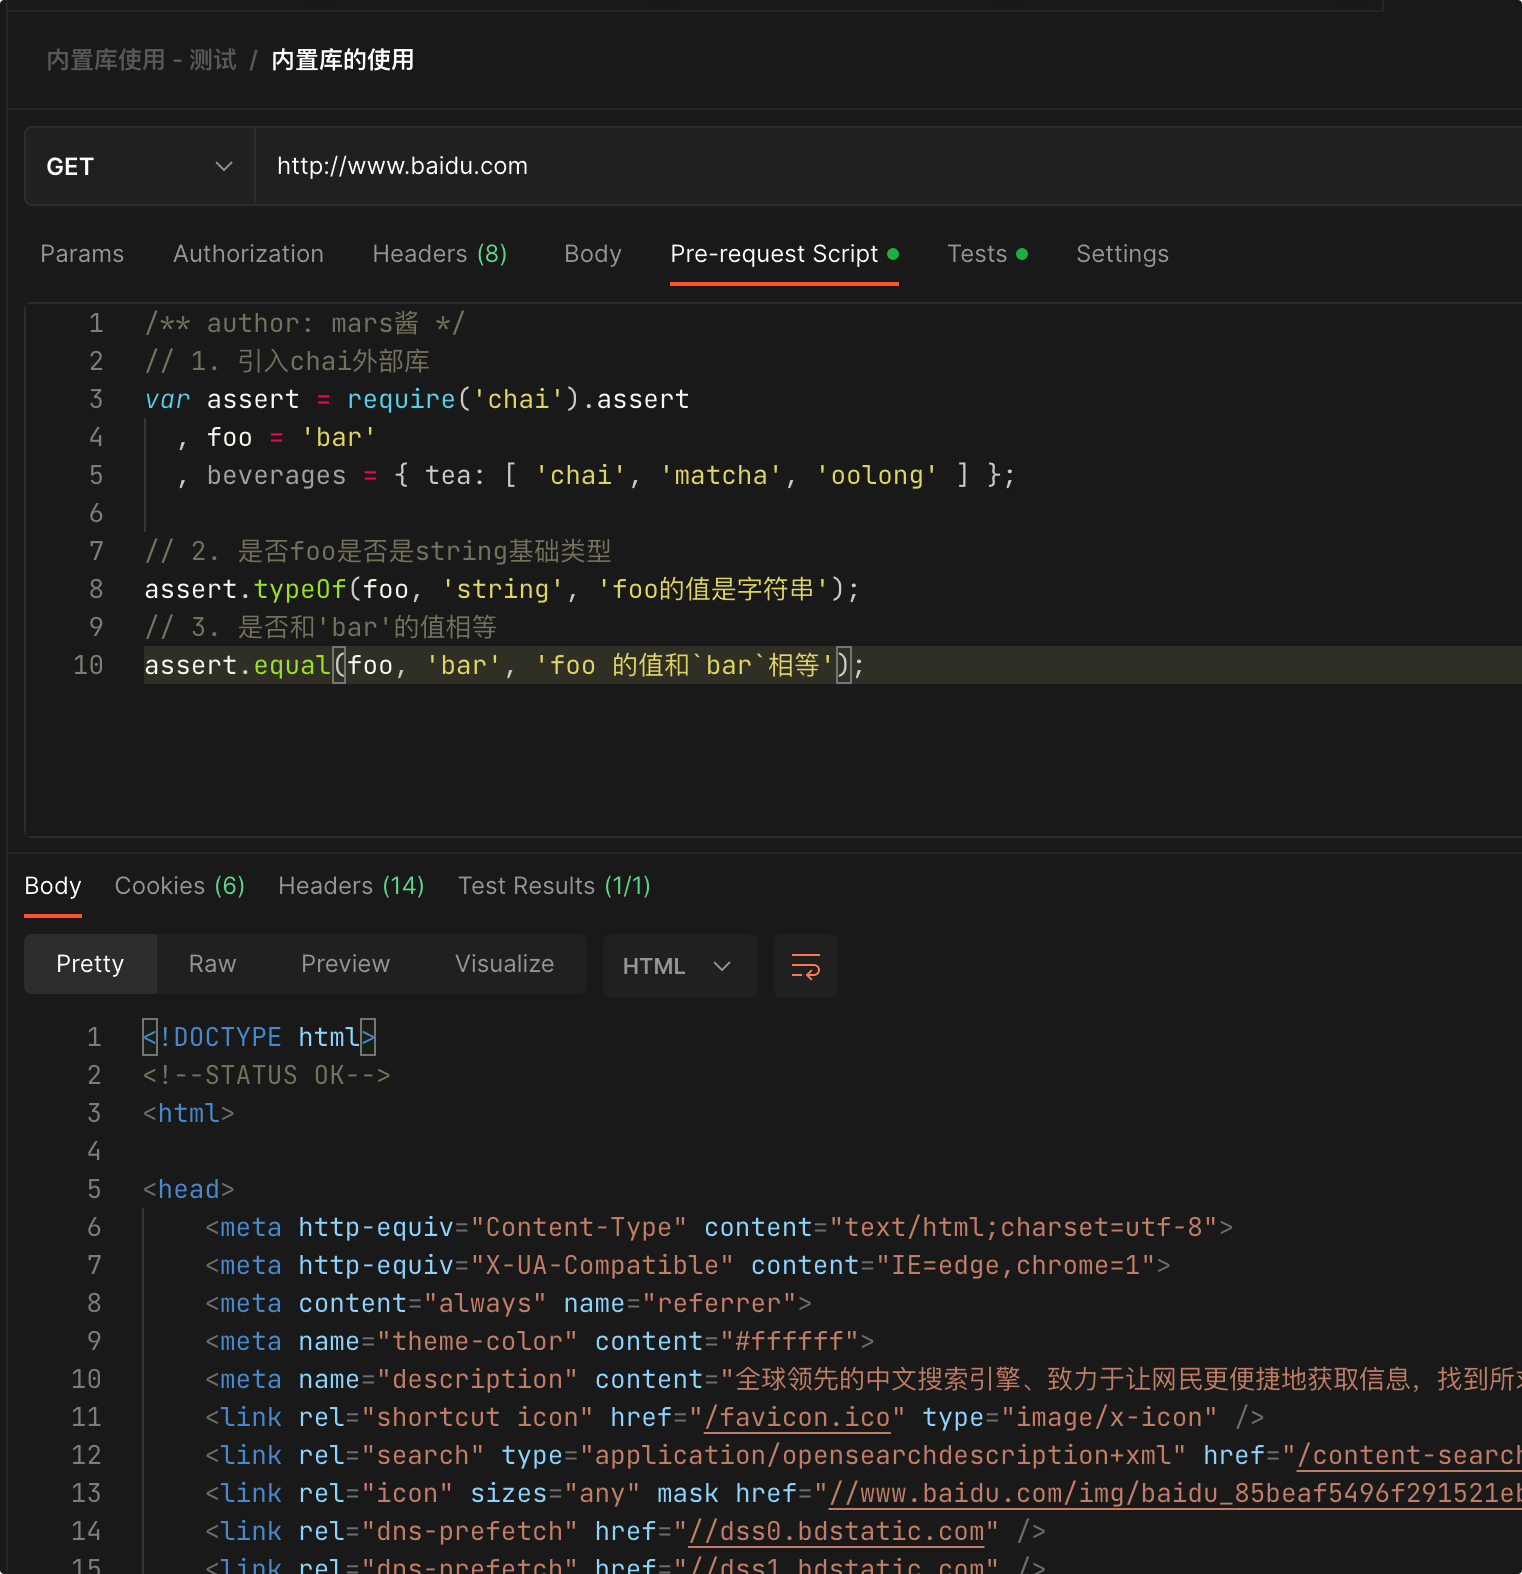Click the <html> tag response line
The height and width of the screenshot is (1574, 1522).
click(x=189, y=1113)
